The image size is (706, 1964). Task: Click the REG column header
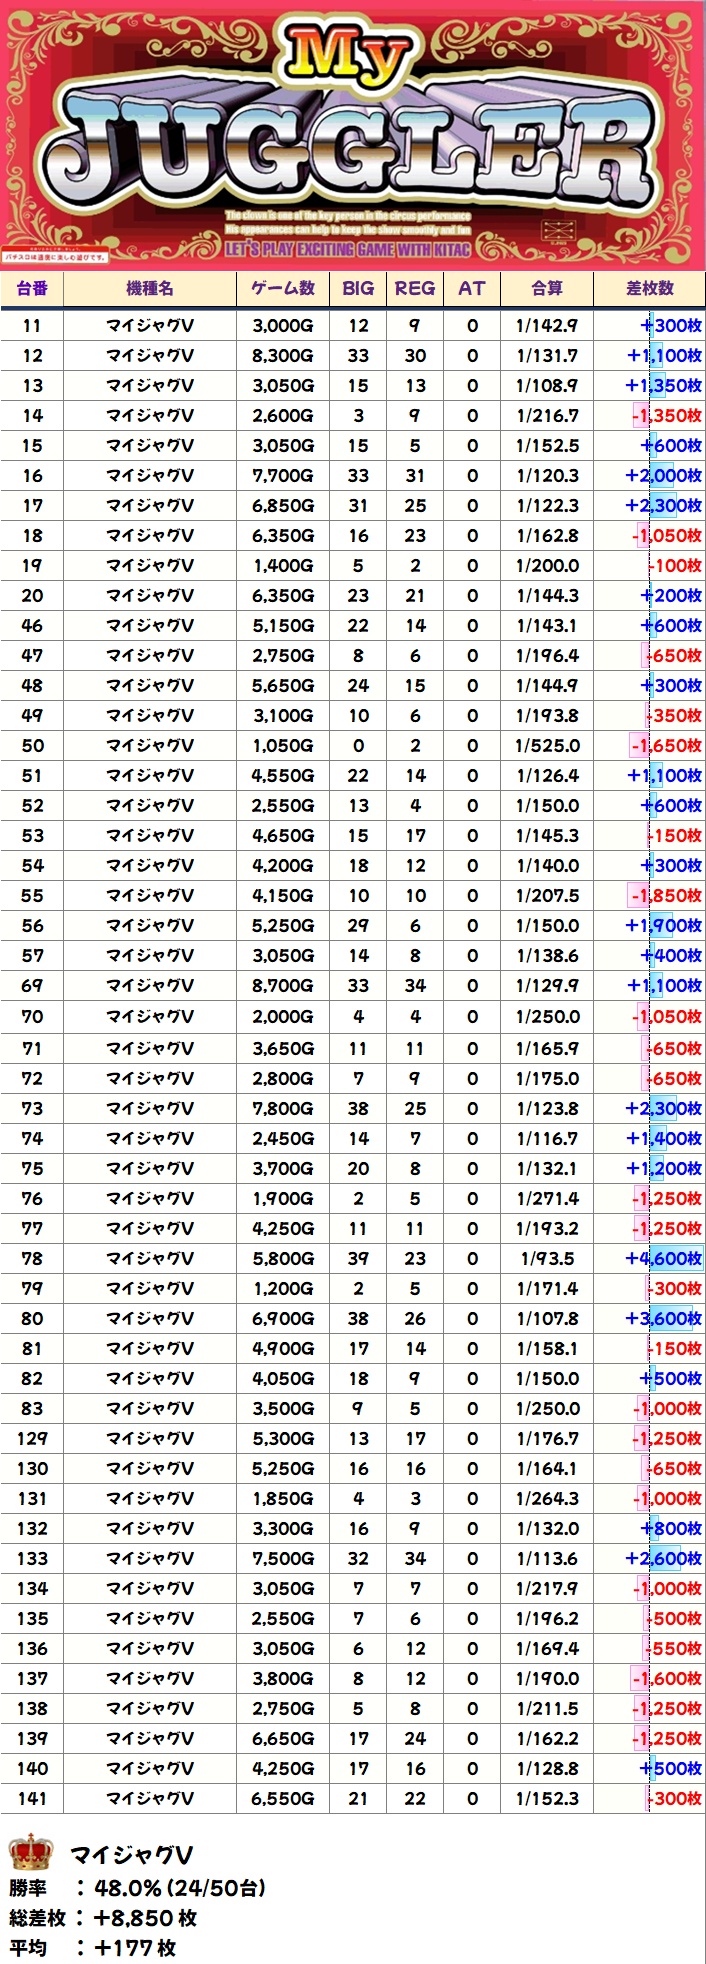(415, 289)
